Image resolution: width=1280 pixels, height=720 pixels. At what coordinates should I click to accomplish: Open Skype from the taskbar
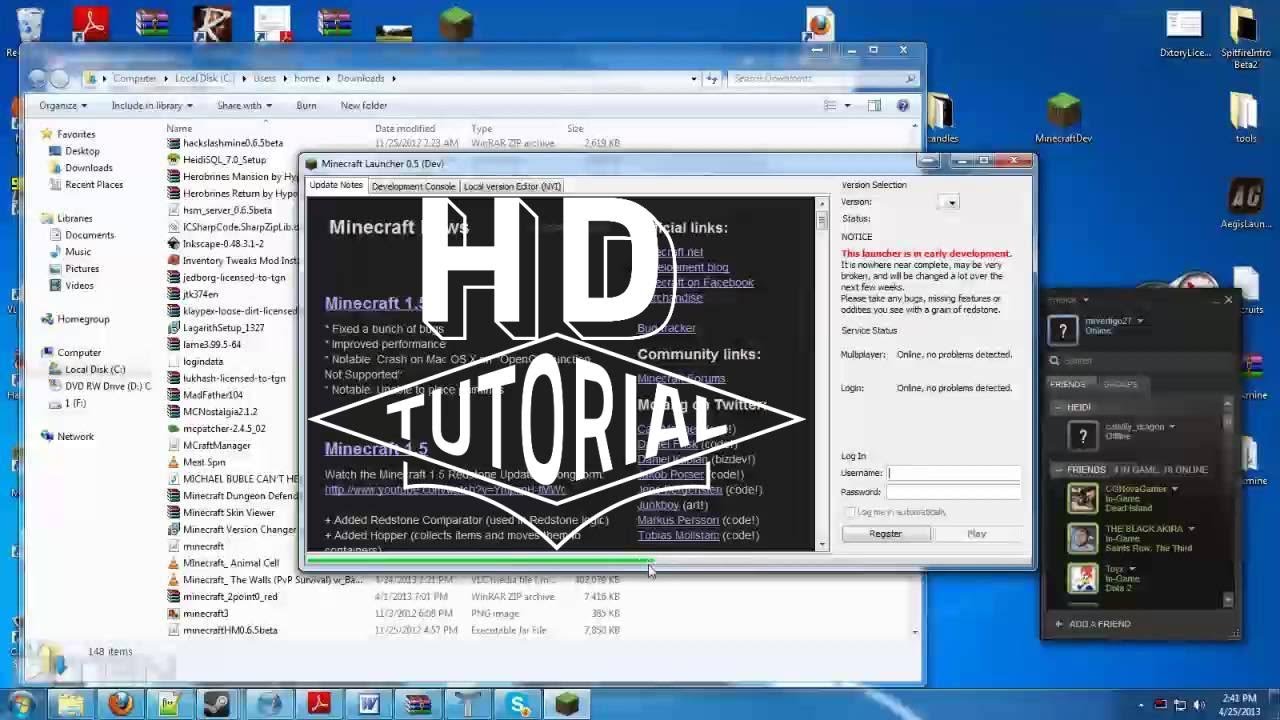tap(518, 704)
